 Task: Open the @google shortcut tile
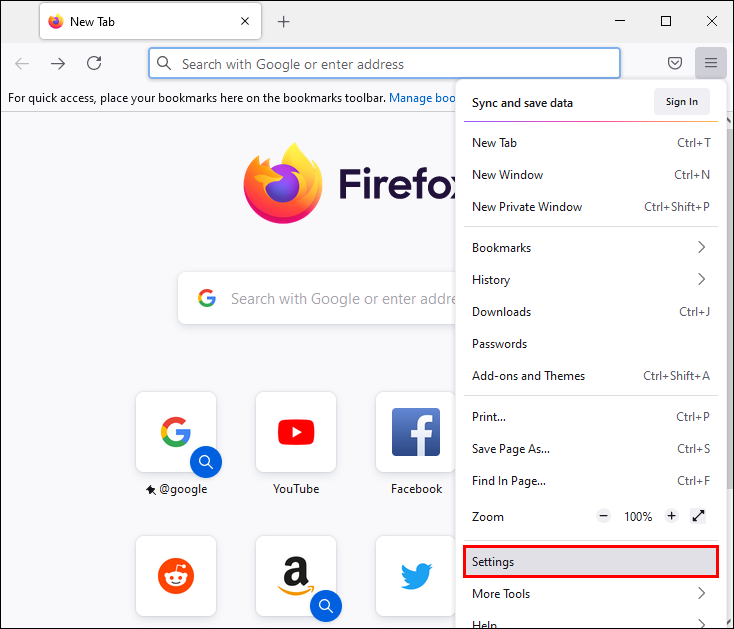(x=176, y=432)
